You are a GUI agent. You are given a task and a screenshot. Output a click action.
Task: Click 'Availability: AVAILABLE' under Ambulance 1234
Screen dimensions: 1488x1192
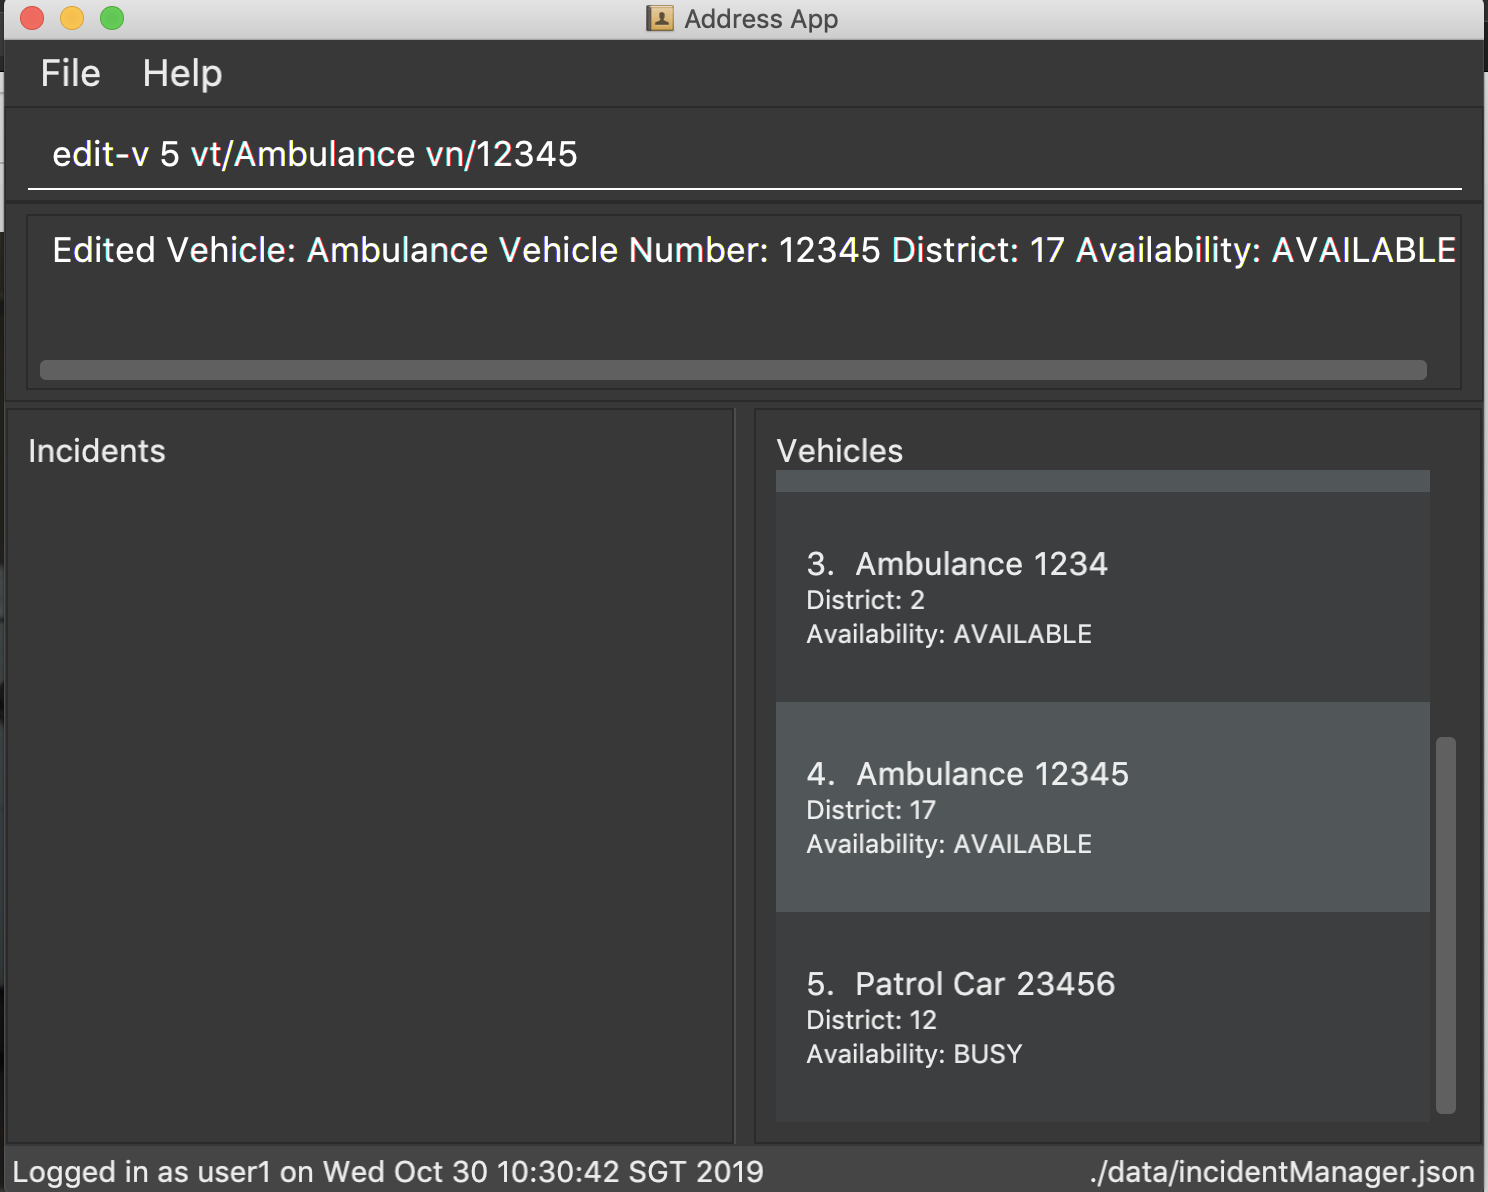point(949,634)
